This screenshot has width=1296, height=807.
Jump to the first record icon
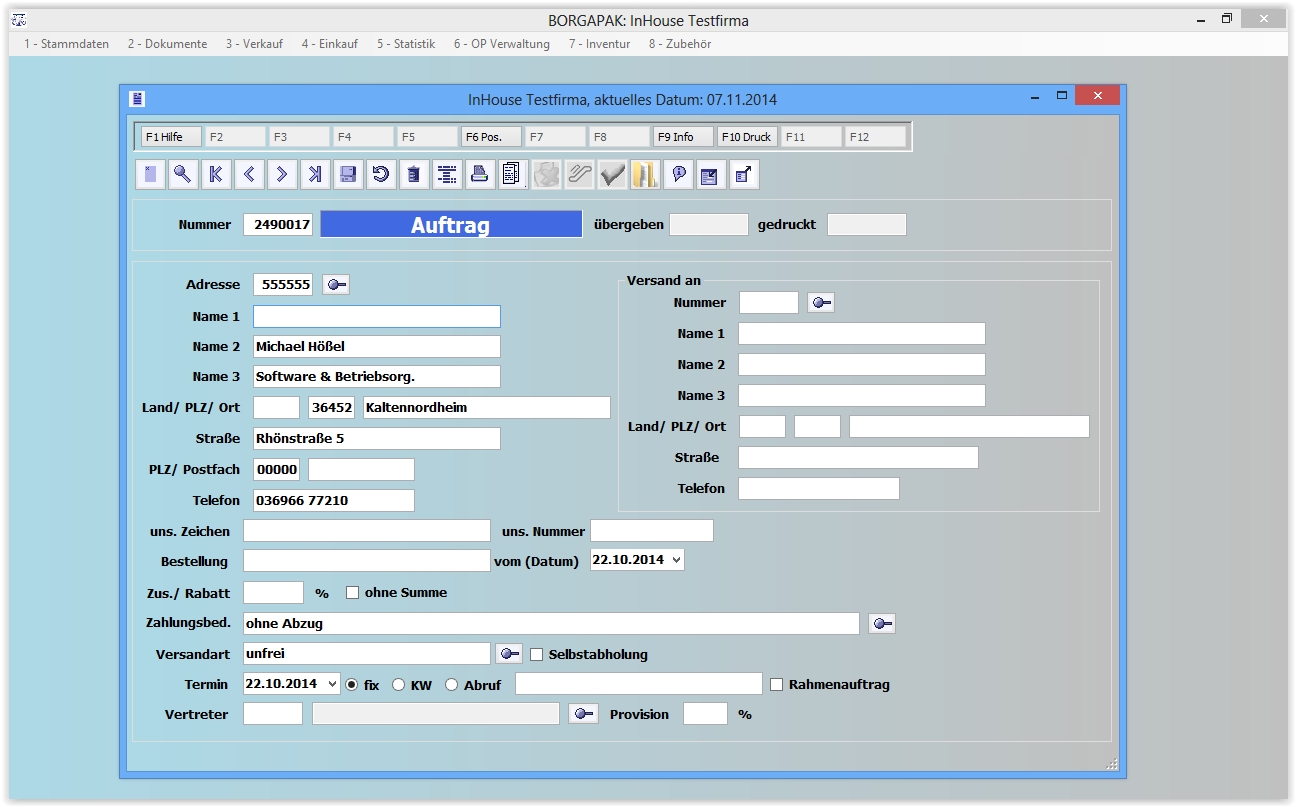[x=216, y=175]
